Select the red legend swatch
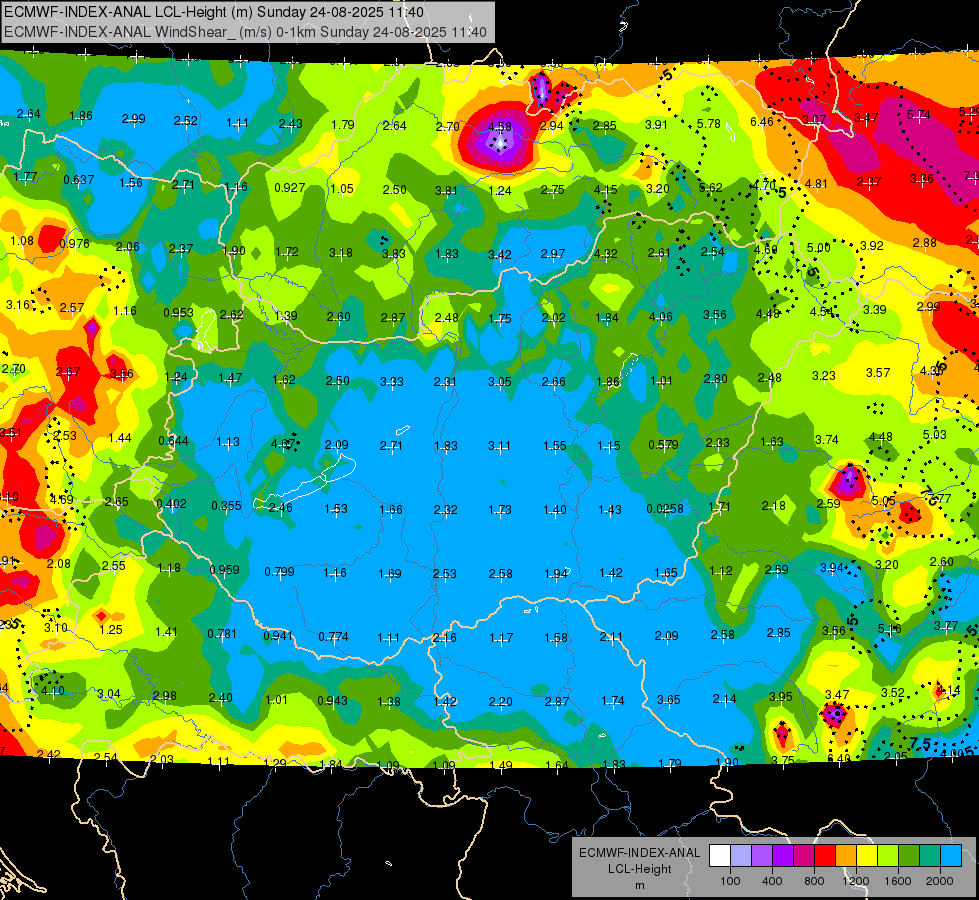This screenshot has width=979, height=900. tap(825, 856)
